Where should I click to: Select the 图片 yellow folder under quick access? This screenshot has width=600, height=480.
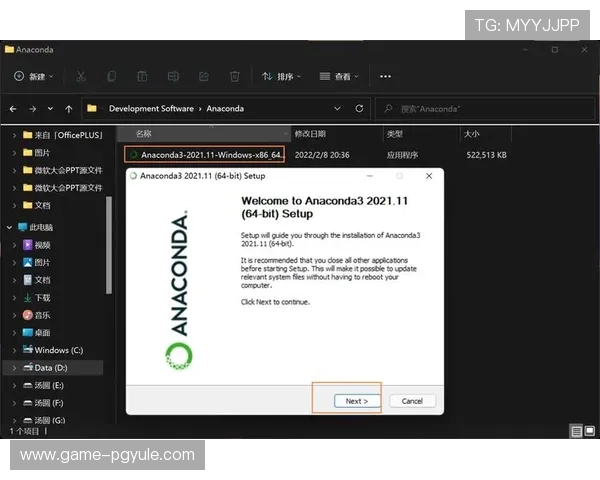[37, 153]
